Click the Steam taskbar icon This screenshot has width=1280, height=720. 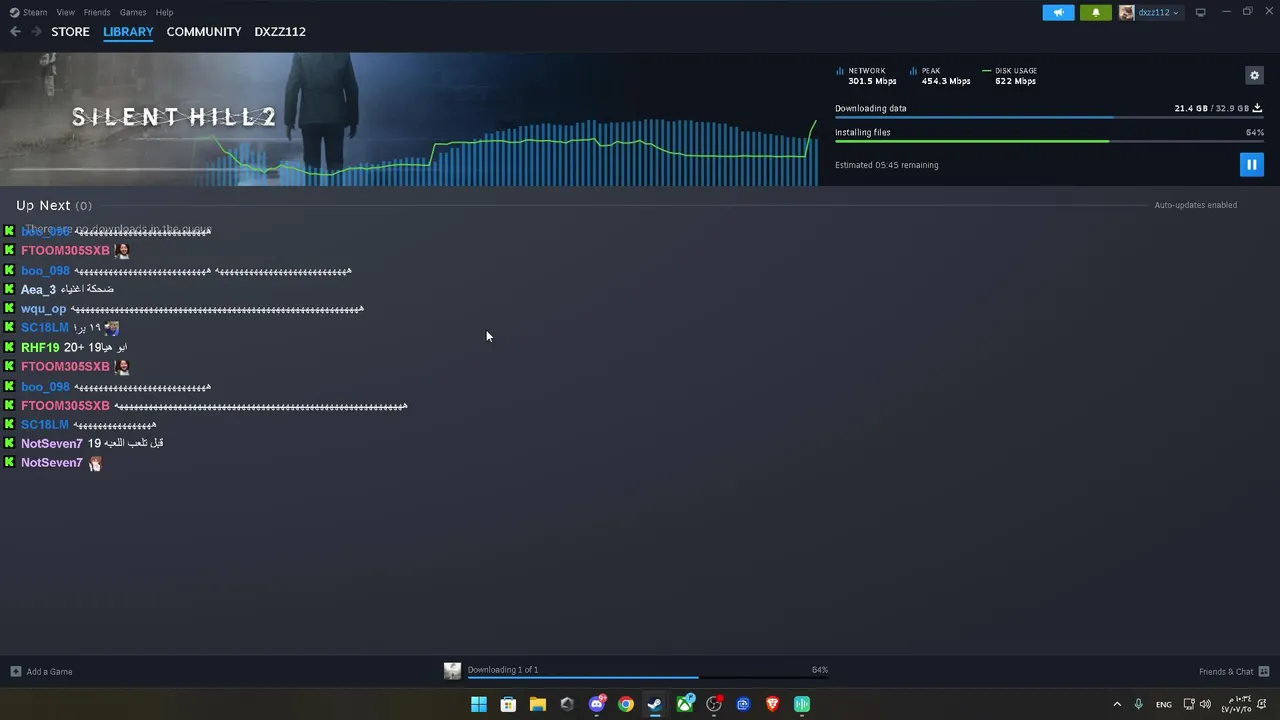[655, 704]
